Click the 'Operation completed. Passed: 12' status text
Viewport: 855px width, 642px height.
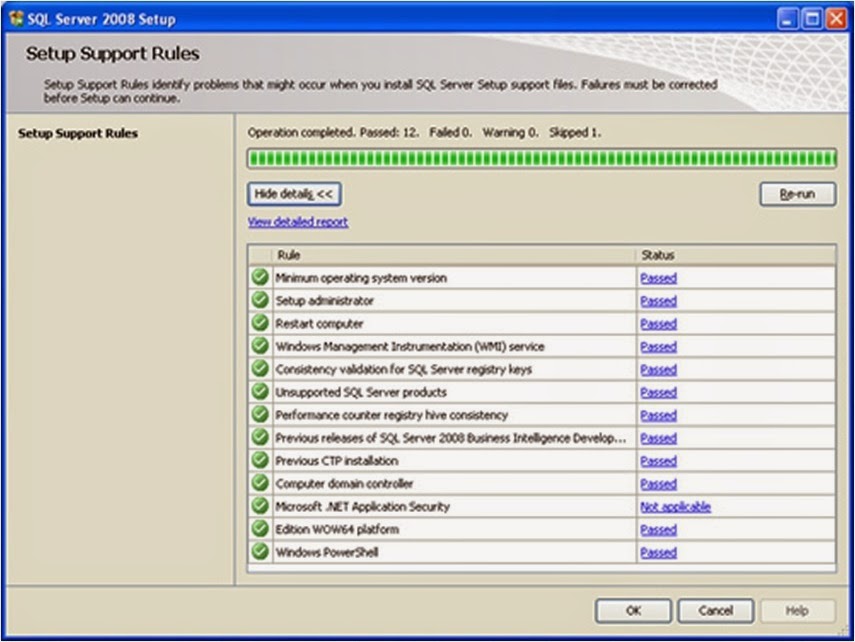(333, 132)
